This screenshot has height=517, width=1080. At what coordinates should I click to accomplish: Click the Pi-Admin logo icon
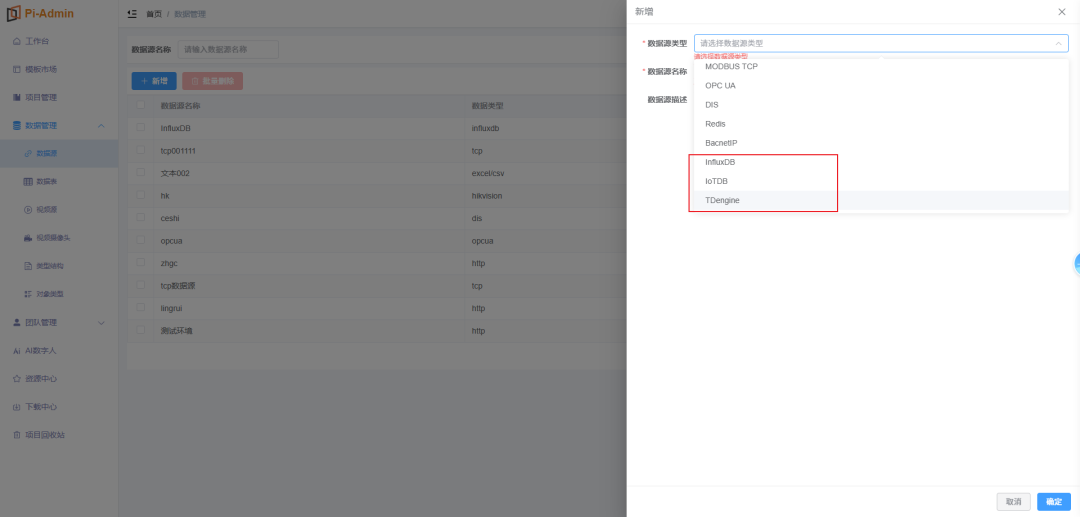coord(13,14)
